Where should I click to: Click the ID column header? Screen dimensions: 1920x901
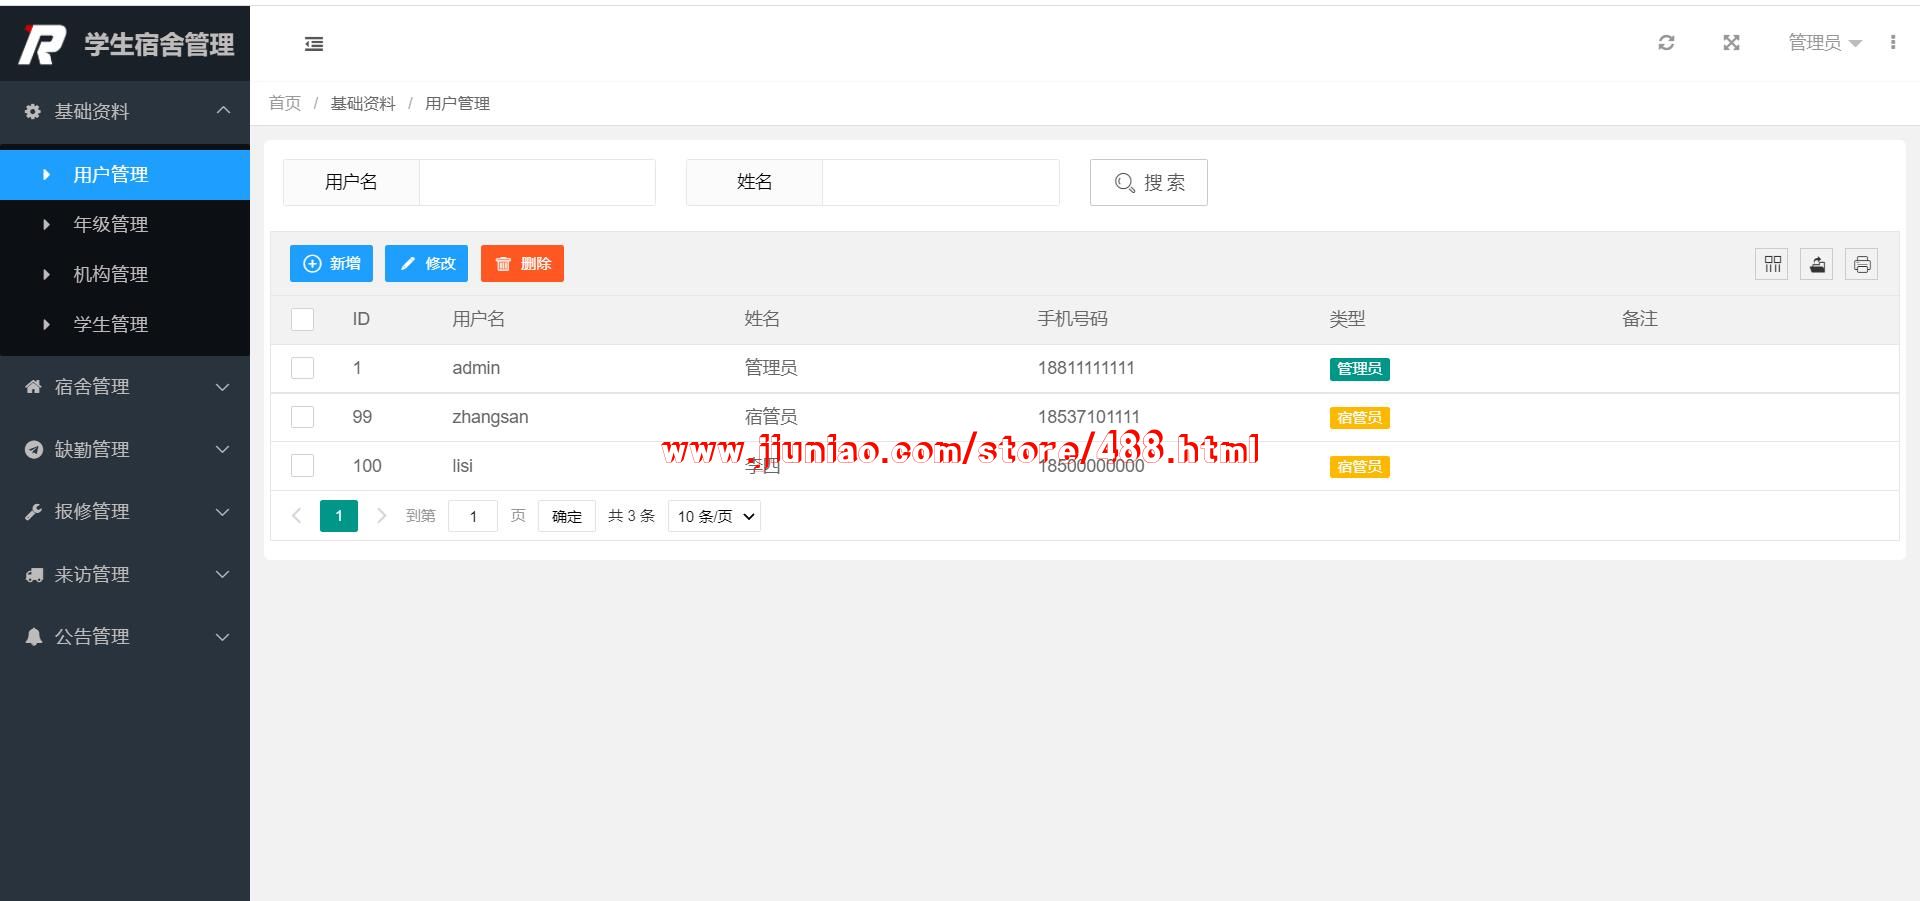click(361, 319)
